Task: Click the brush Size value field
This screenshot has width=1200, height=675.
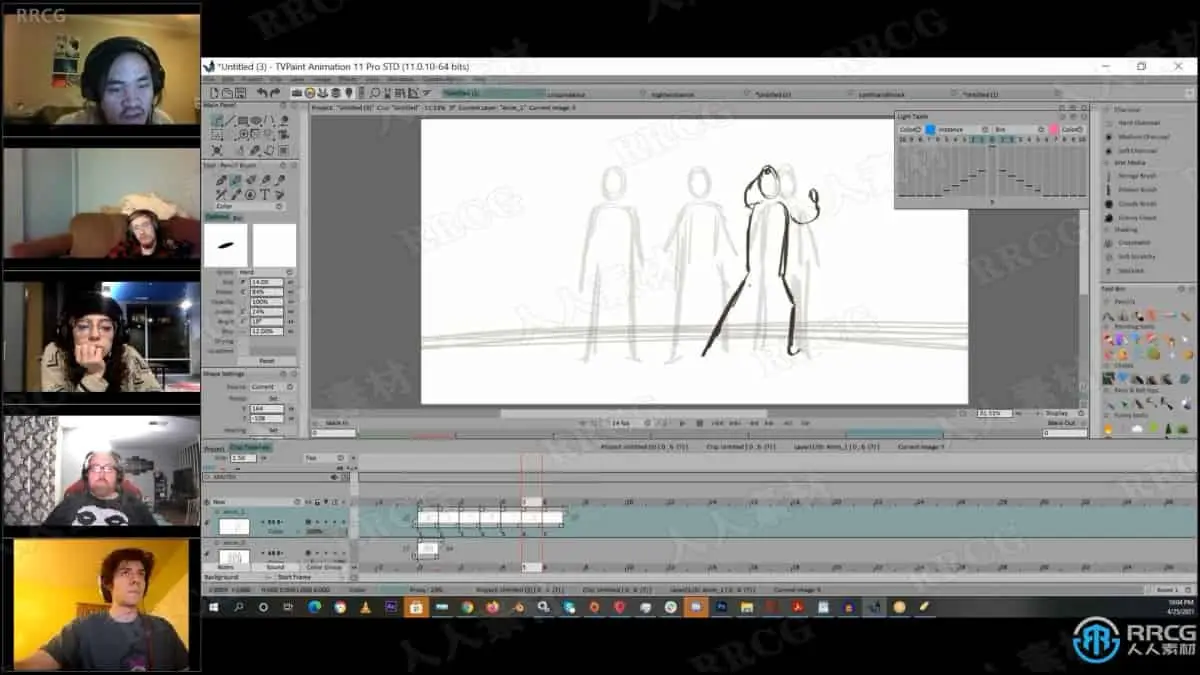Action: click(266, 282)
